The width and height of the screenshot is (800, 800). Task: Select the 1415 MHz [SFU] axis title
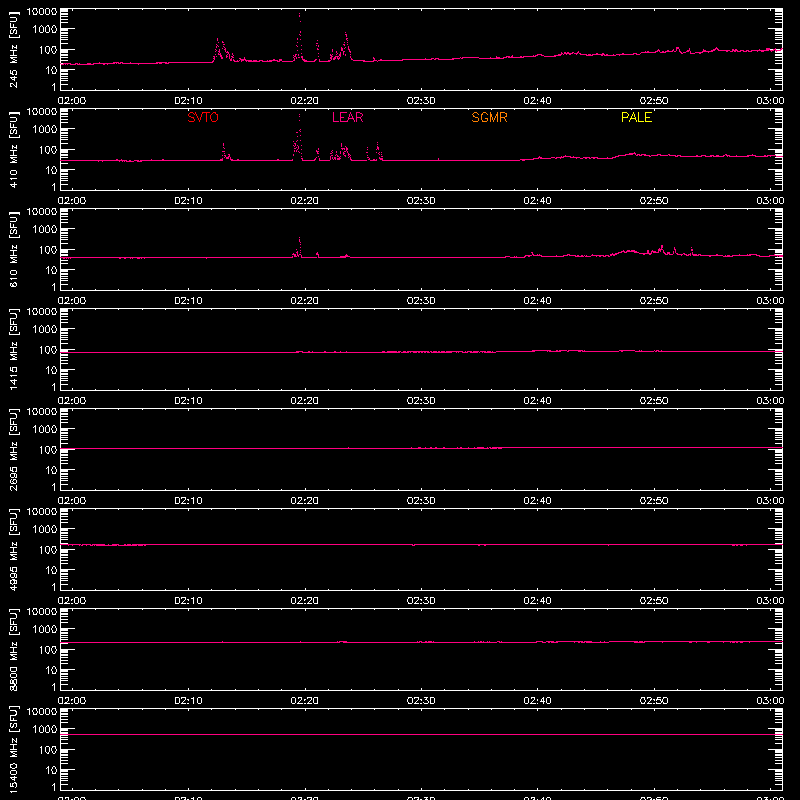[x=13, y=349]
